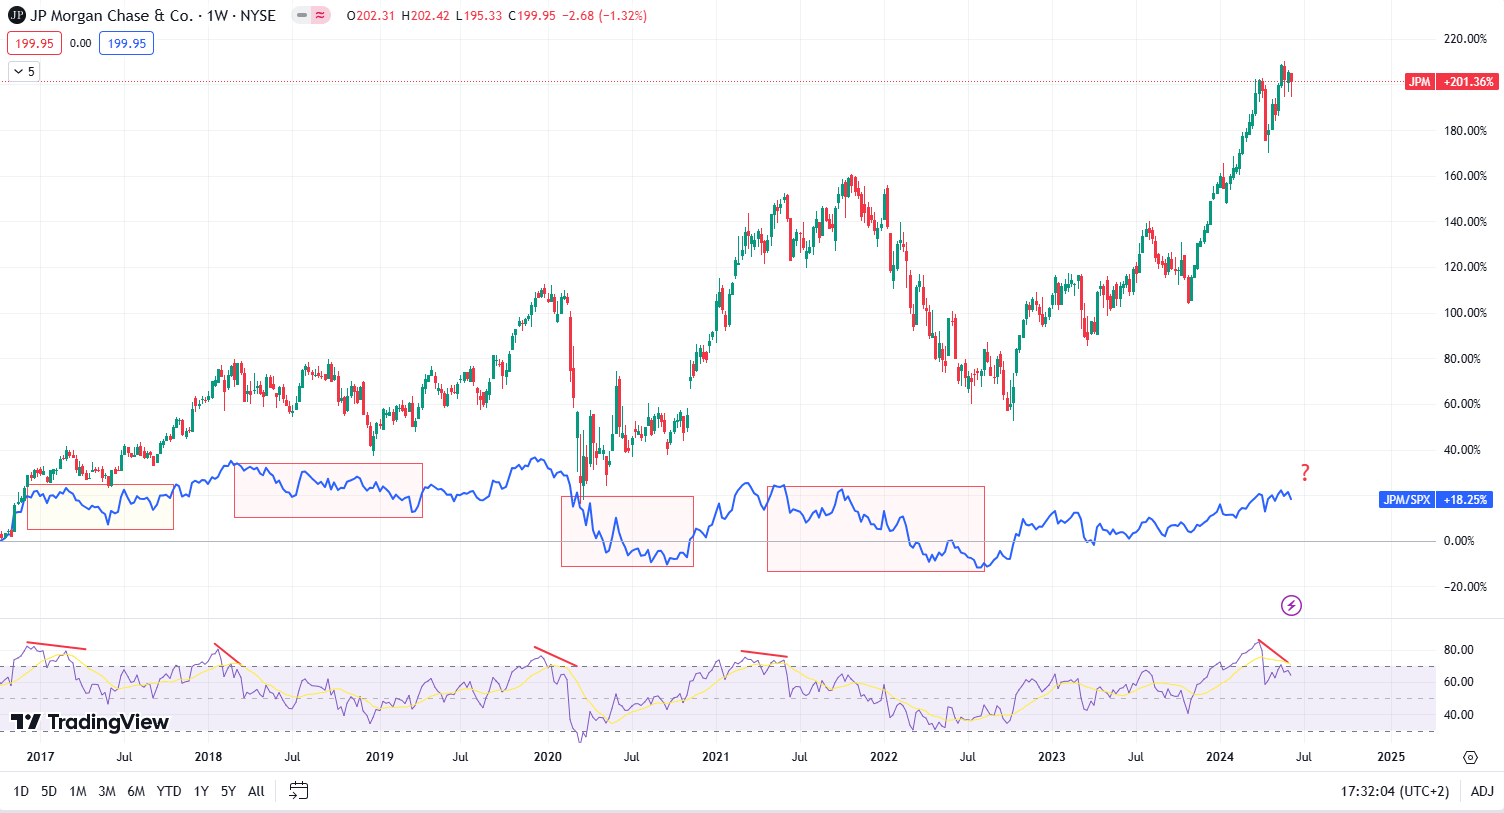Click the red 199.95 sell price button
Viewport: 1504px width, 813px height.
[34, 43]
